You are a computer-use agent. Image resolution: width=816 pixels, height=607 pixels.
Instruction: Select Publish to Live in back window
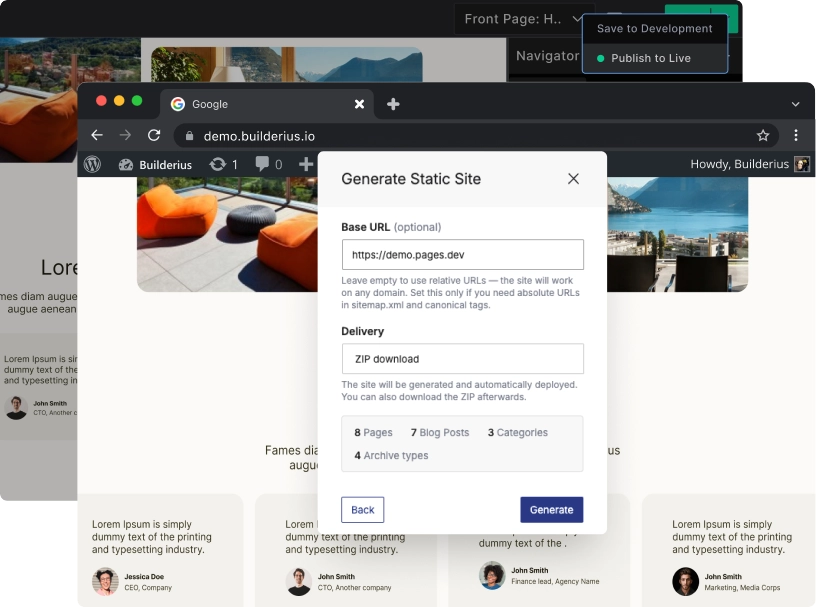click(655, 58)
